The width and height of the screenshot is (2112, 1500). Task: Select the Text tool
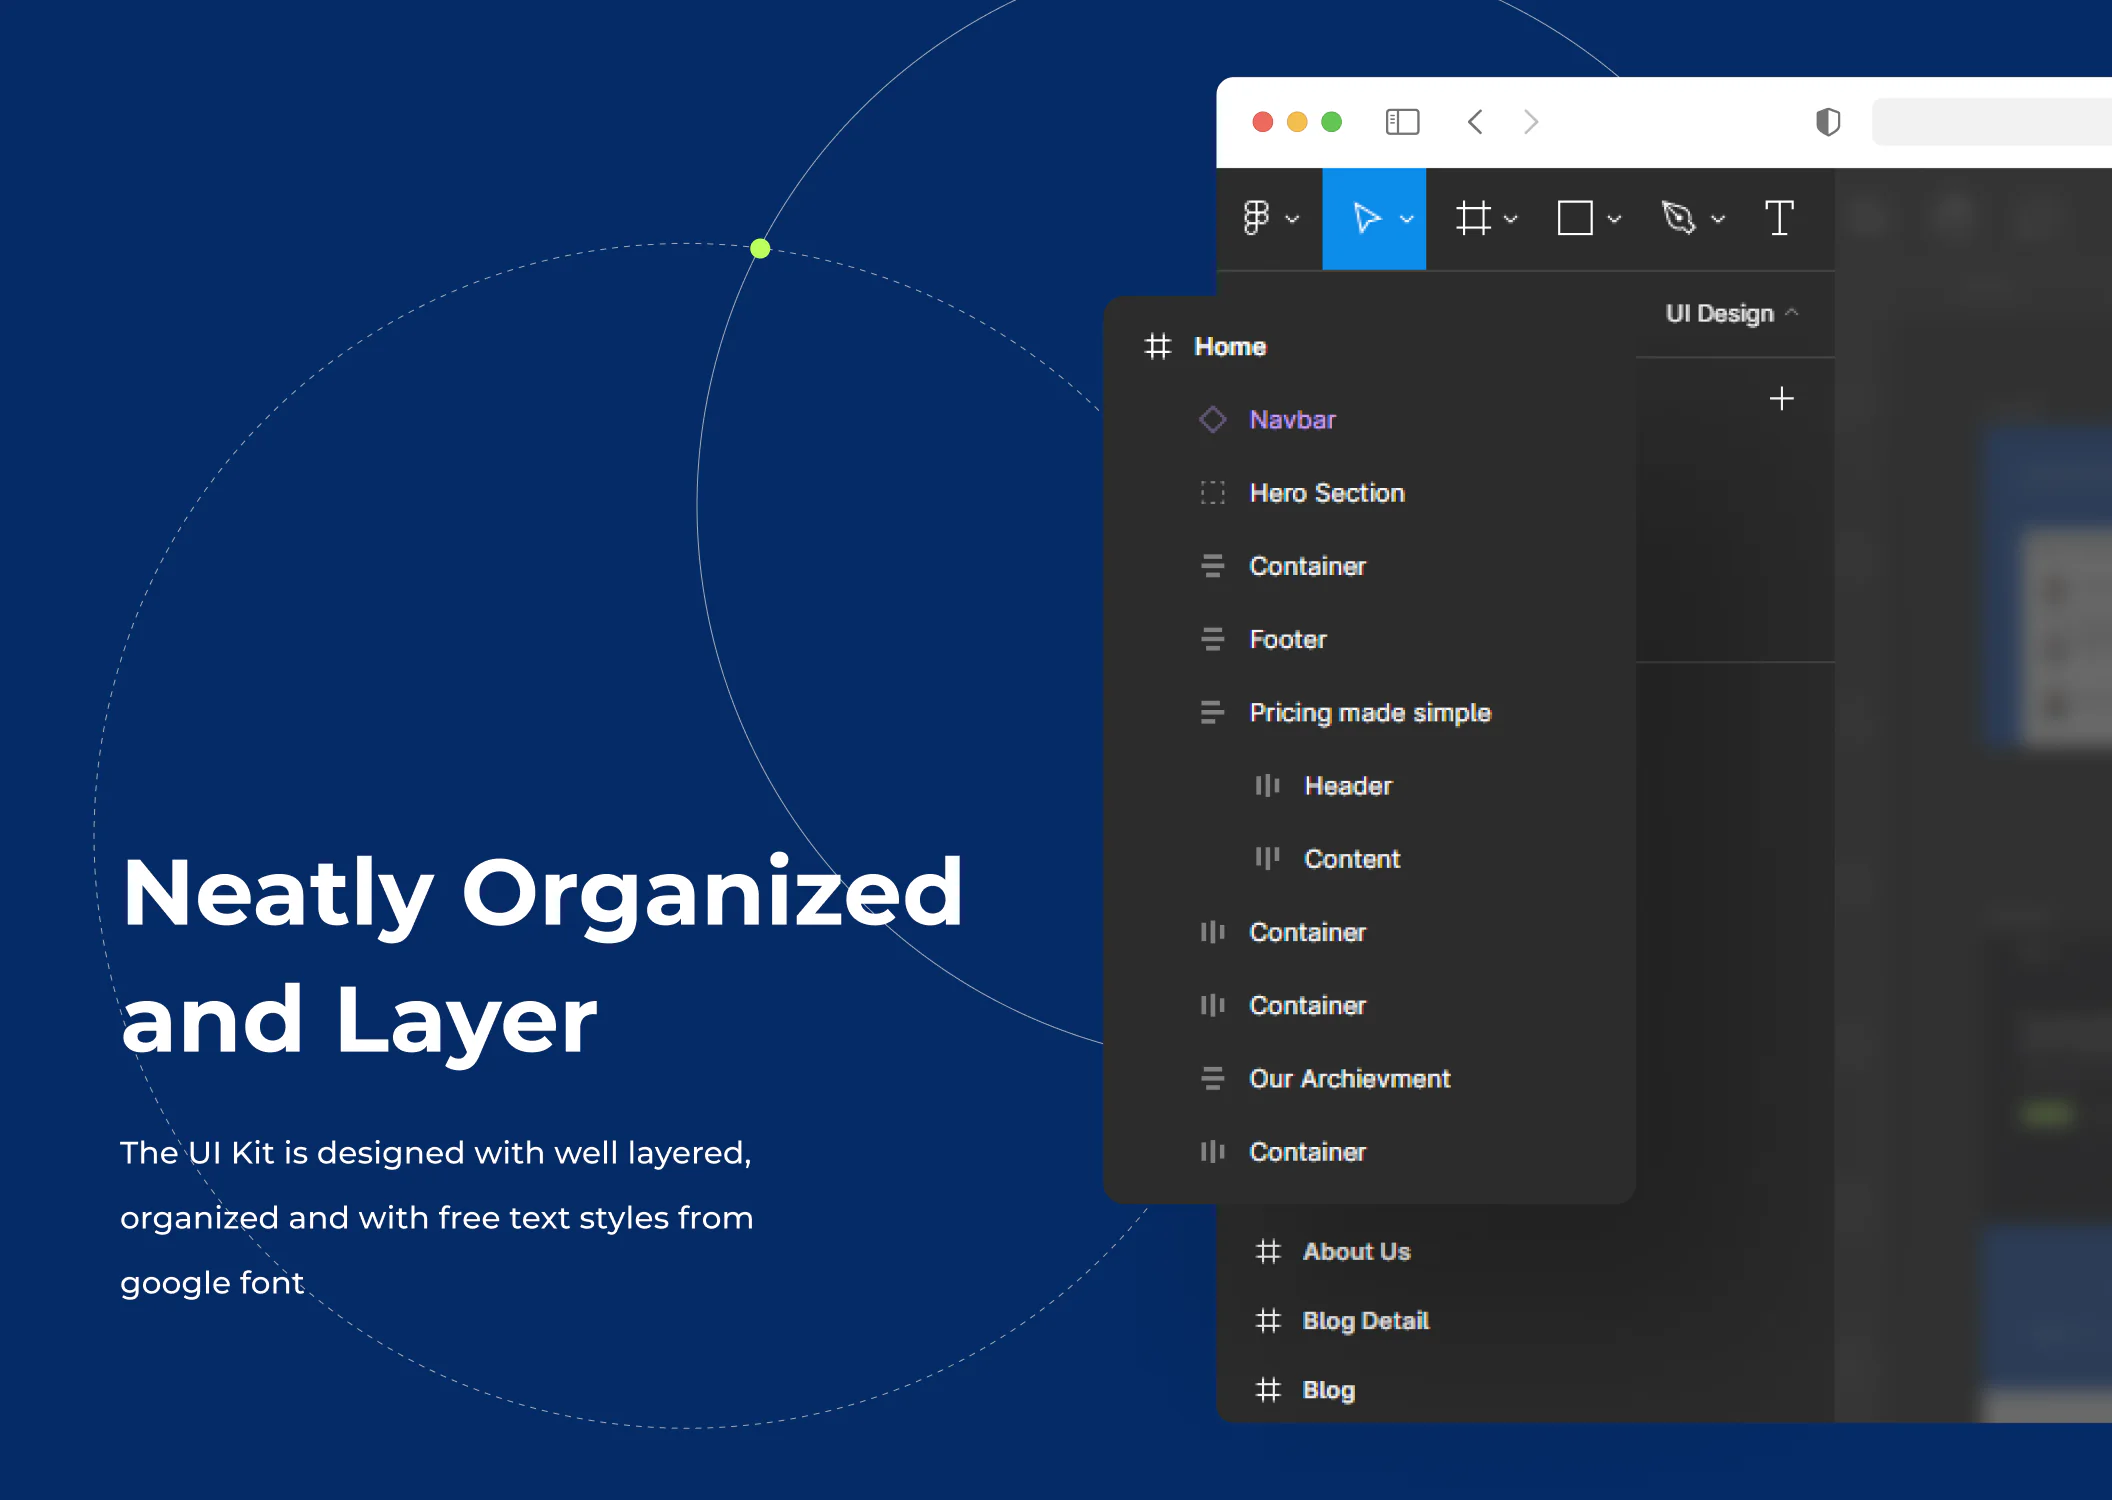pyautogui.click(x=1779, y=218)
